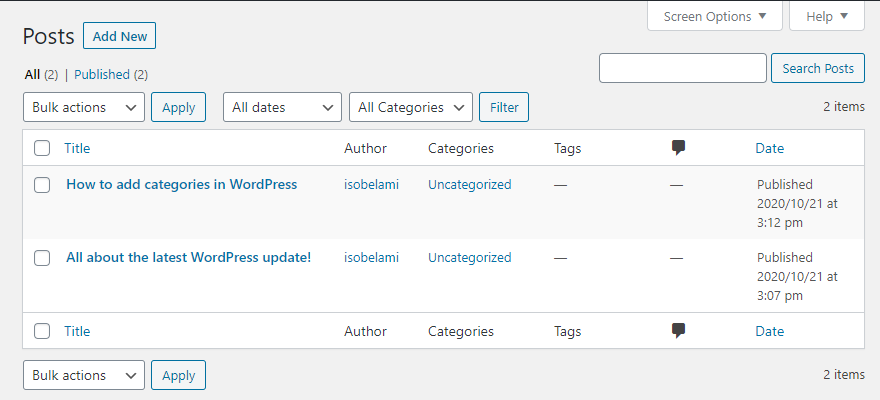
Task: Check the box for 'All about the latest WordPress update!'
Action: (42, 258)
